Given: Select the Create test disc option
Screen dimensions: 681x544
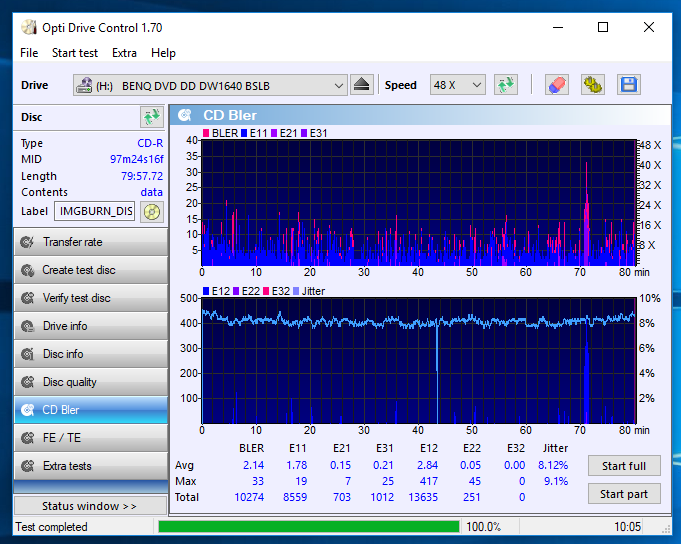Looking at the screenshot, I should (x=91, y=270).
